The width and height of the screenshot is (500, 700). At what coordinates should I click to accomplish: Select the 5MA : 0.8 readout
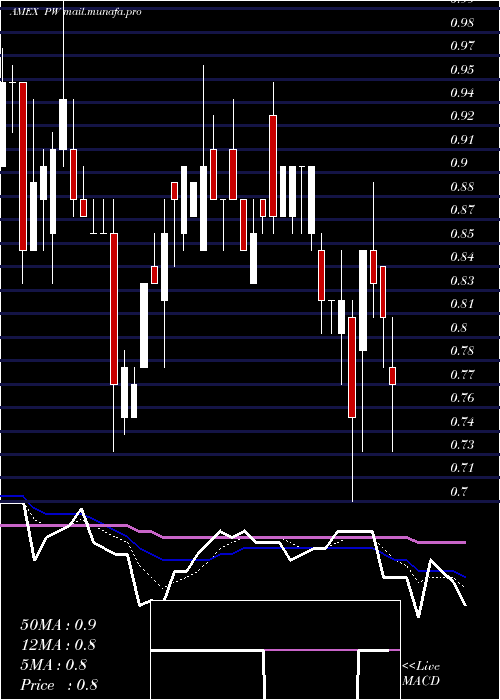point(54,665)
